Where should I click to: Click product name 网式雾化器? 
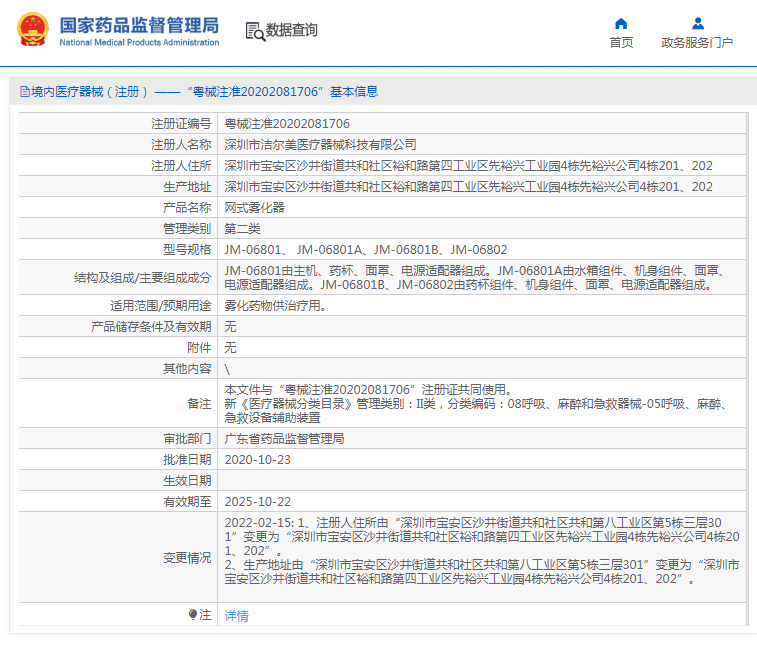click(x=254, y=208)
